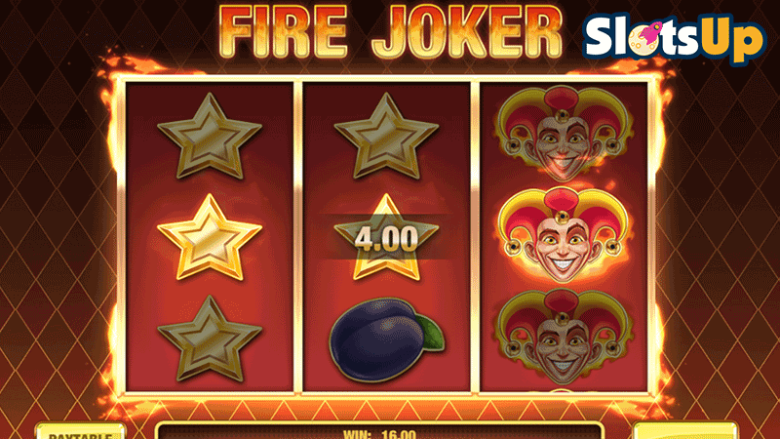The height and width of the screenshot is (439, 780).
Task: Click the Fire Joker title logo
Action: [x=390, y=33]
